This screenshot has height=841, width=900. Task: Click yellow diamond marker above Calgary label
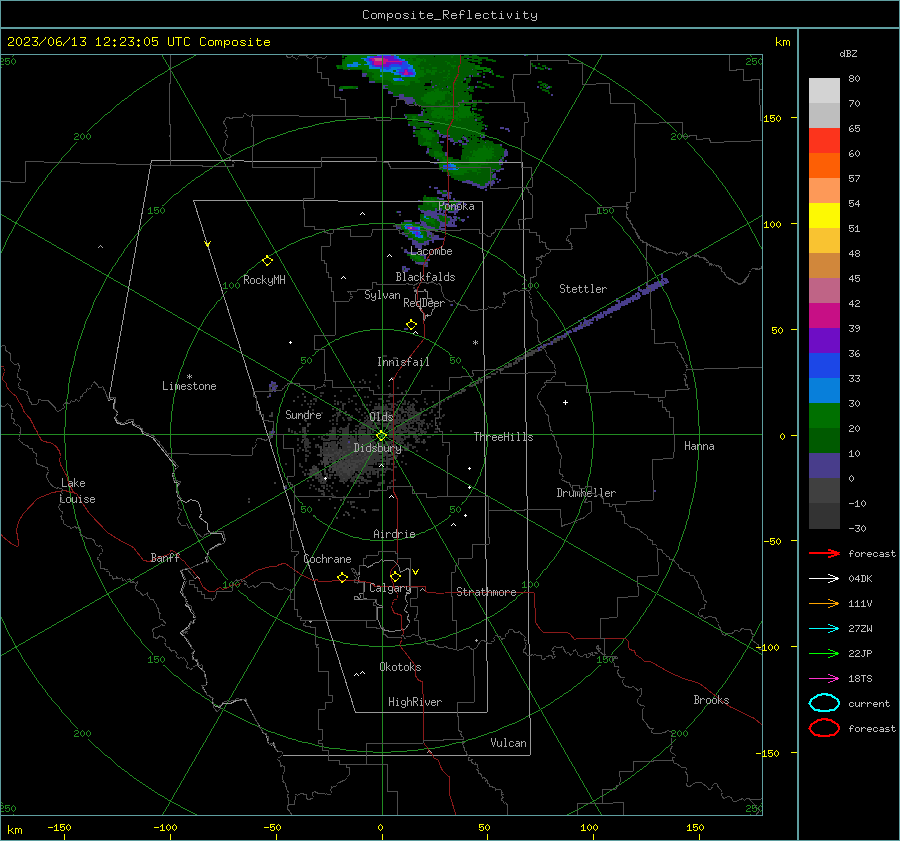point(395,576)
